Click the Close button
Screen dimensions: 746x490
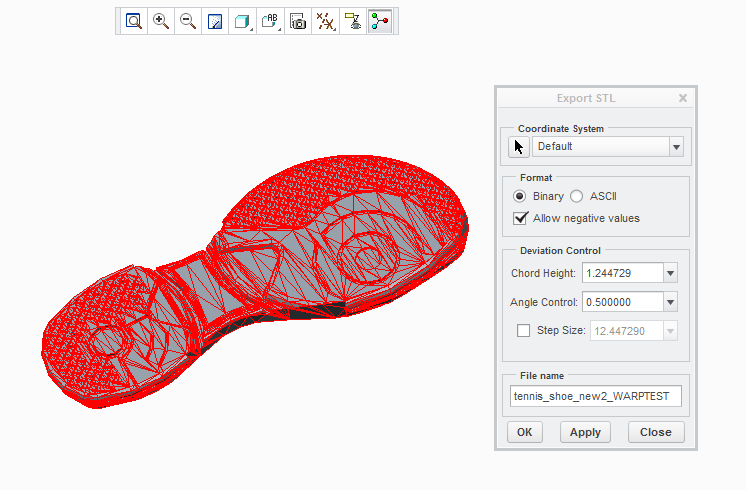656,432
